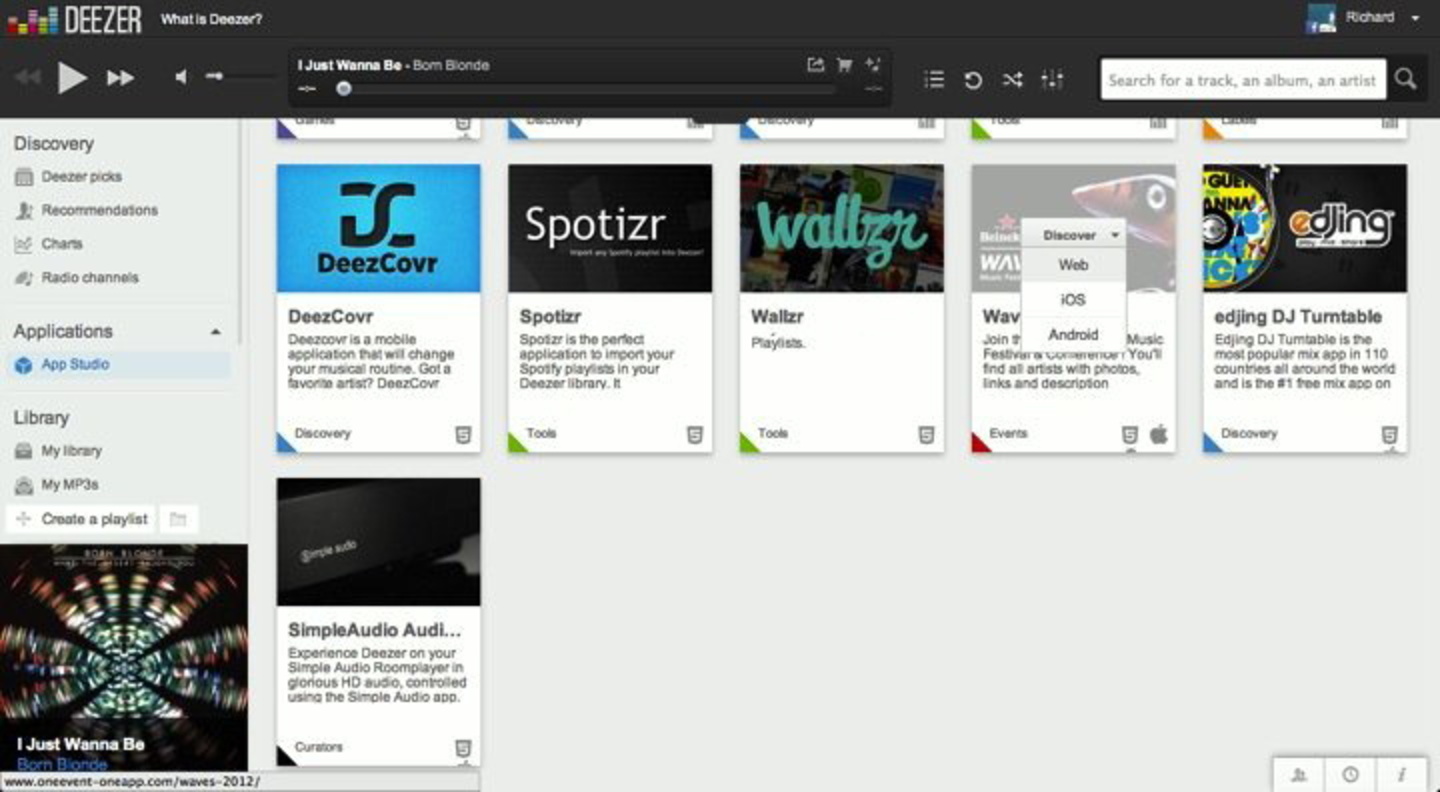Image resolution: width=1440 pixels, height=792 pixels.
Task: Click the search magnifier button
Action: [x=1405, y=79]
